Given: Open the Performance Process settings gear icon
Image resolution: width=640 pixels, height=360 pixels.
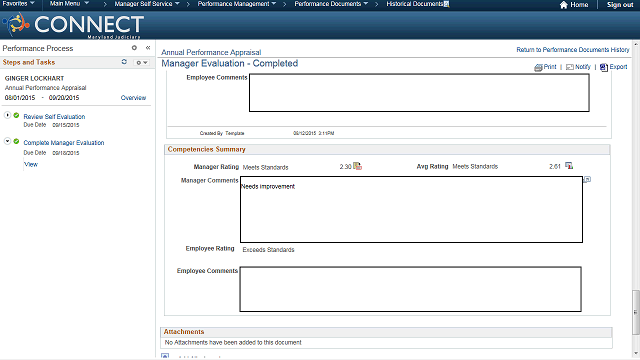Looking at the screenshot, I should [x=134, y=48].
